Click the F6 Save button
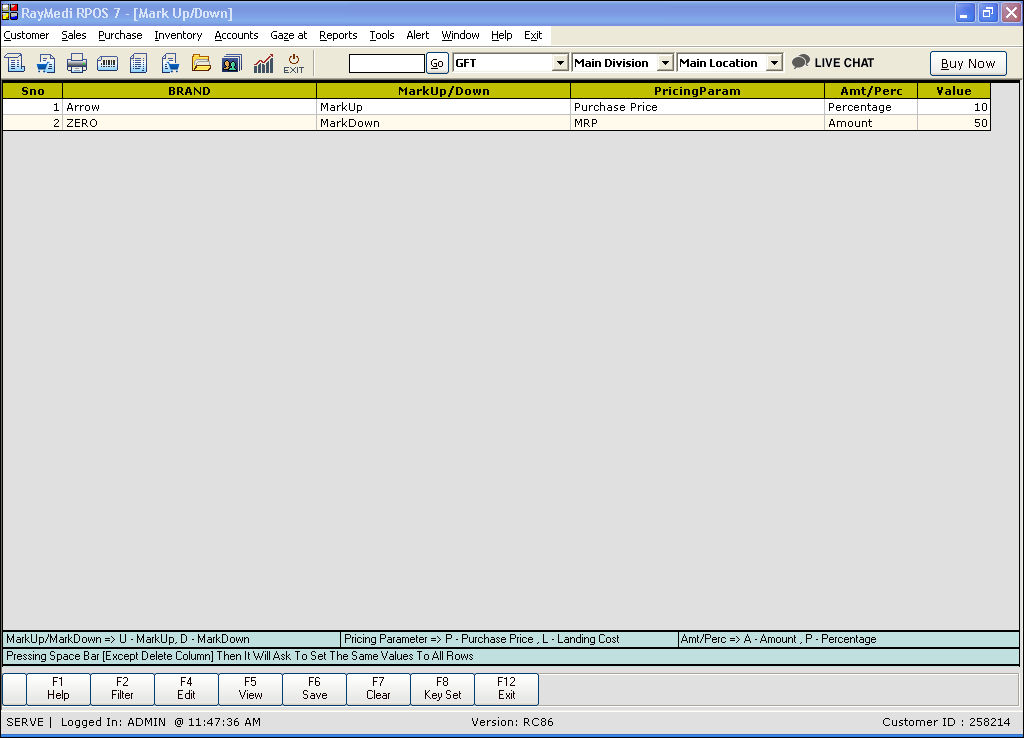 [x=314, y=688]
